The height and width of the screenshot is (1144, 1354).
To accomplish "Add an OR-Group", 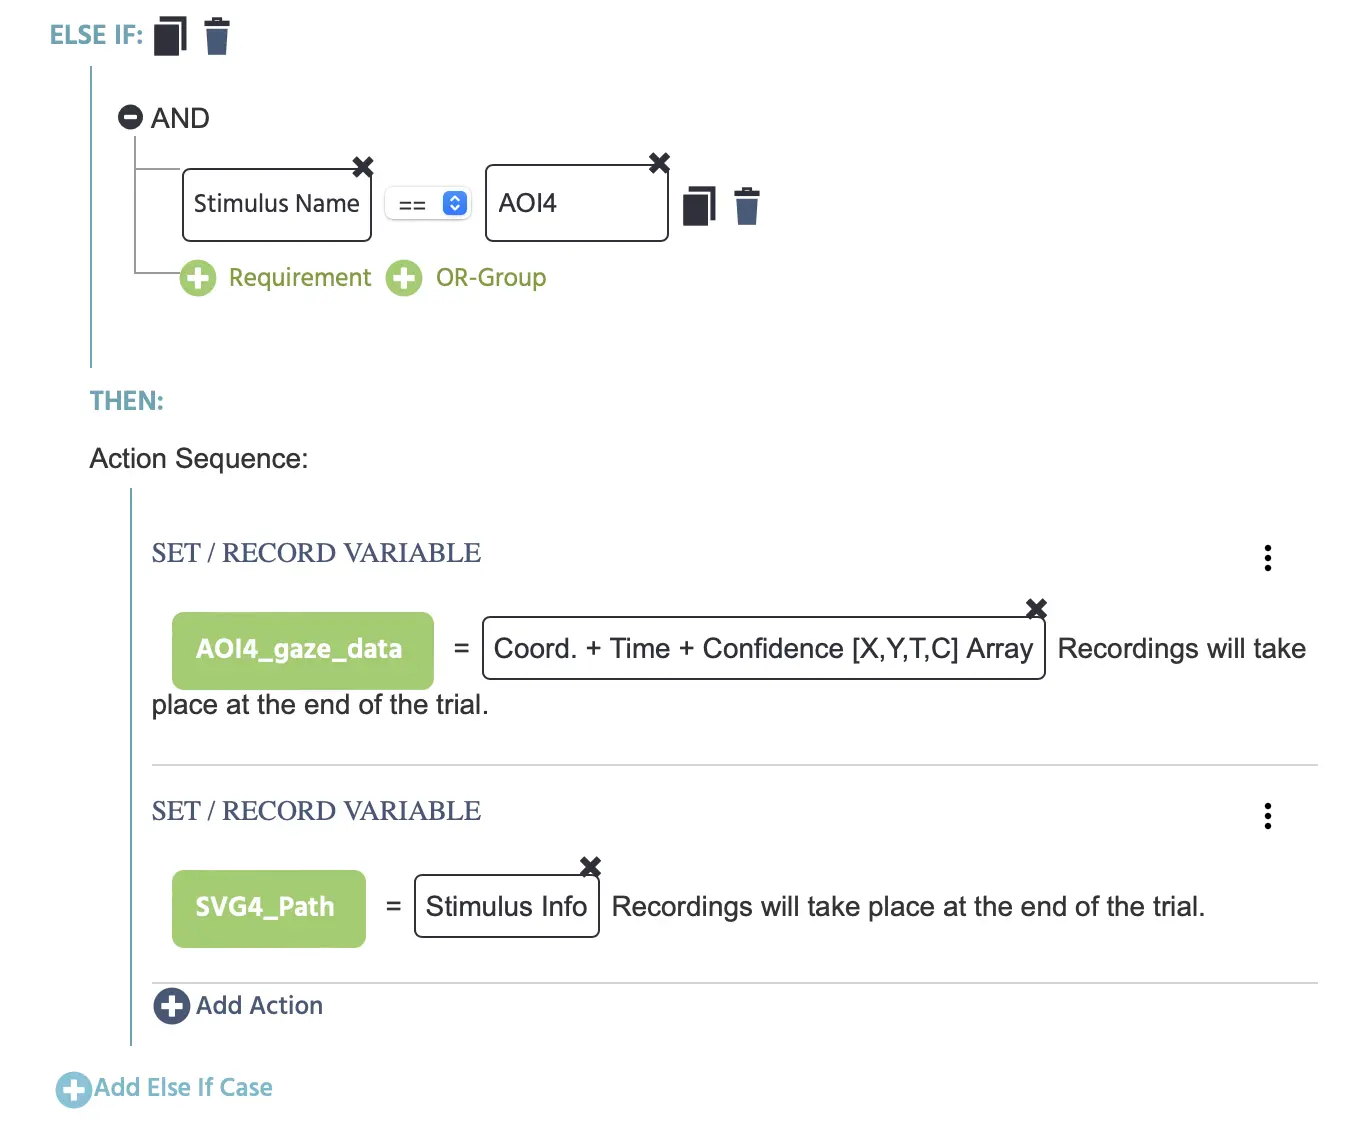I will (x=467, y=278).
